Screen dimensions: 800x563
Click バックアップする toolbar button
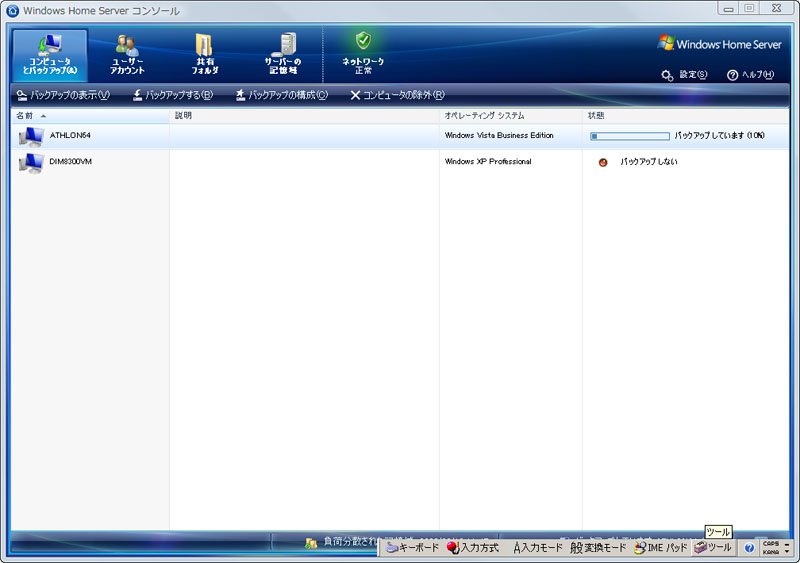click(172, 95)
